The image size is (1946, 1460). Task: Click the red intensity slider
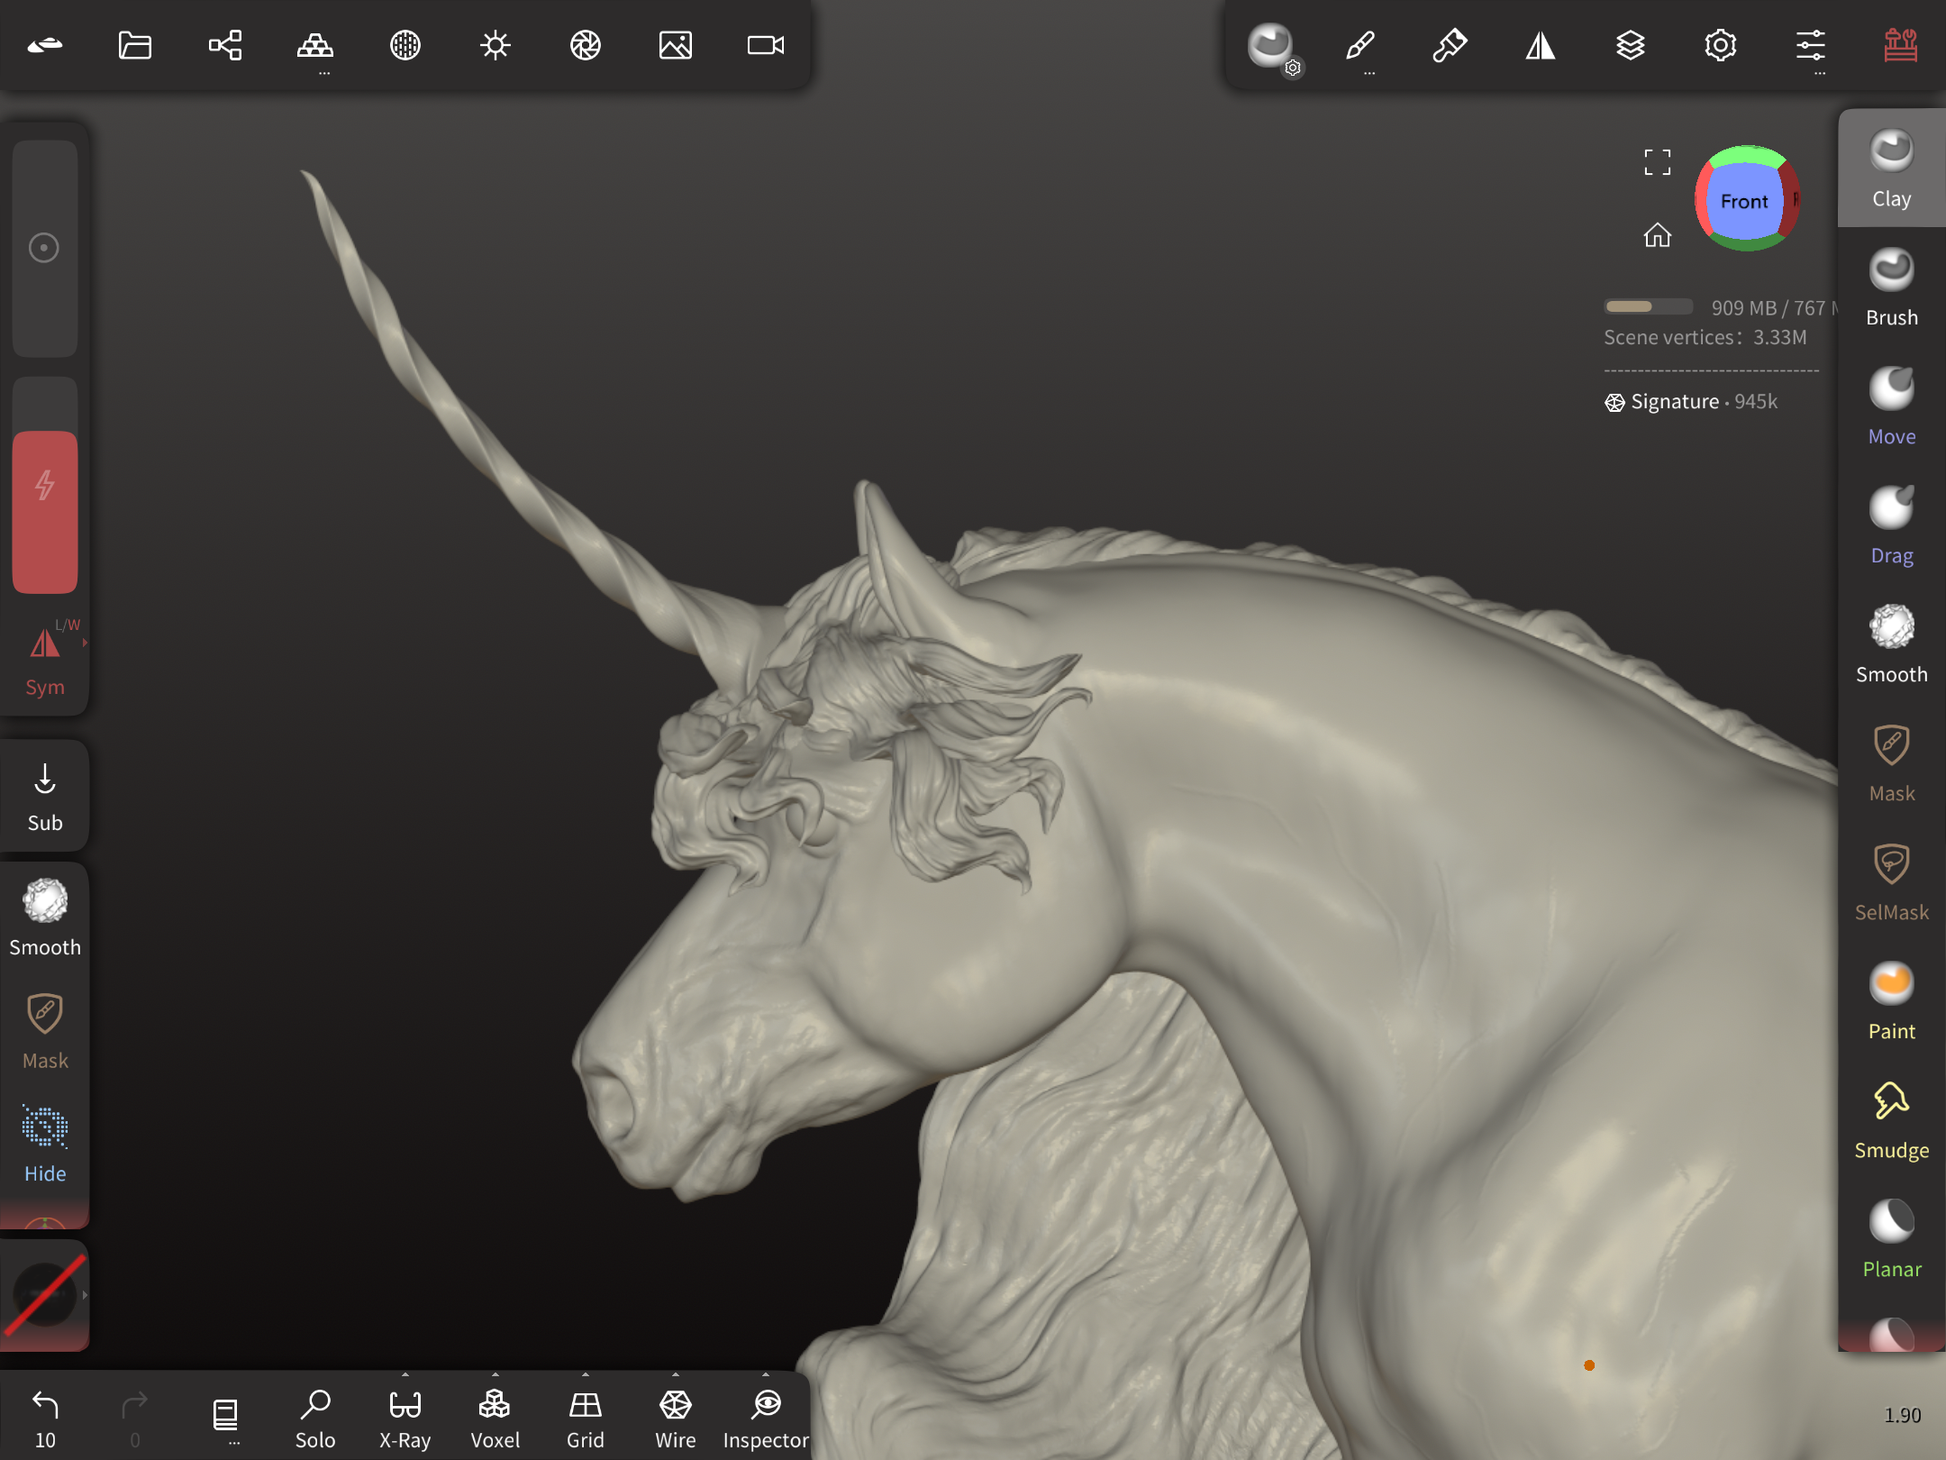[45, 510]
